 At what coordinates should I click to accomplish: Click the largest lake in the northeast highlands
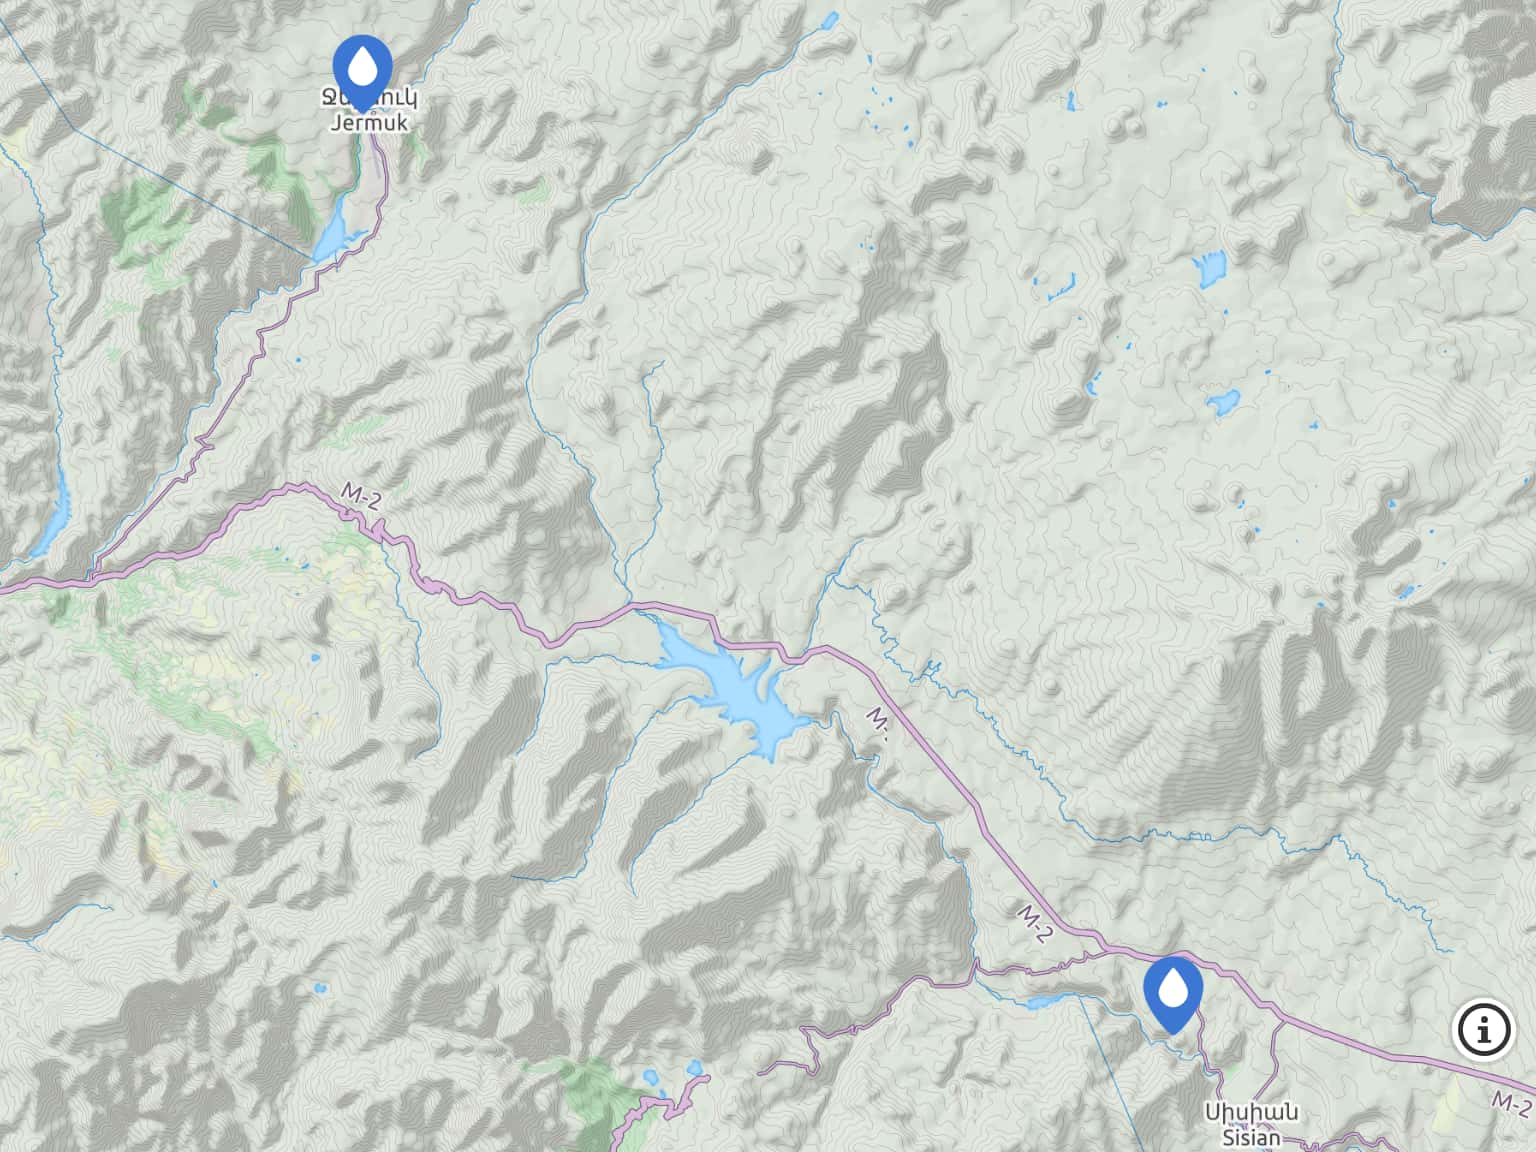1210,269
